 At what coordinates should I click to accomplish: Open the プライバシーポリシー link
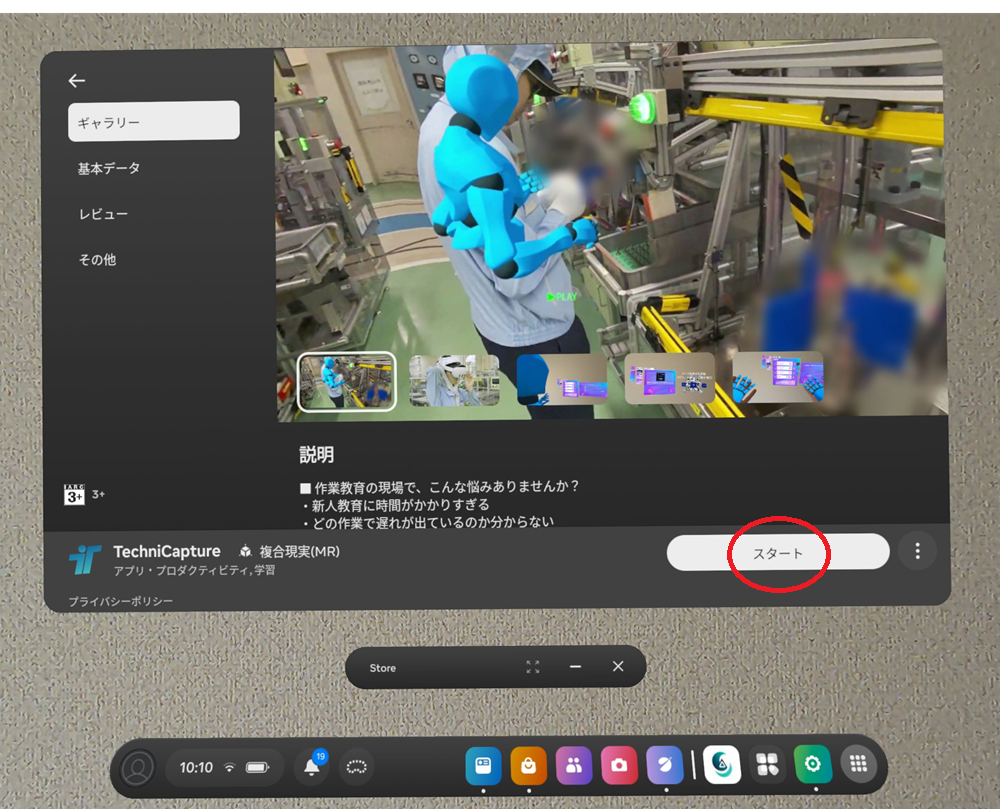click(120, 601)
